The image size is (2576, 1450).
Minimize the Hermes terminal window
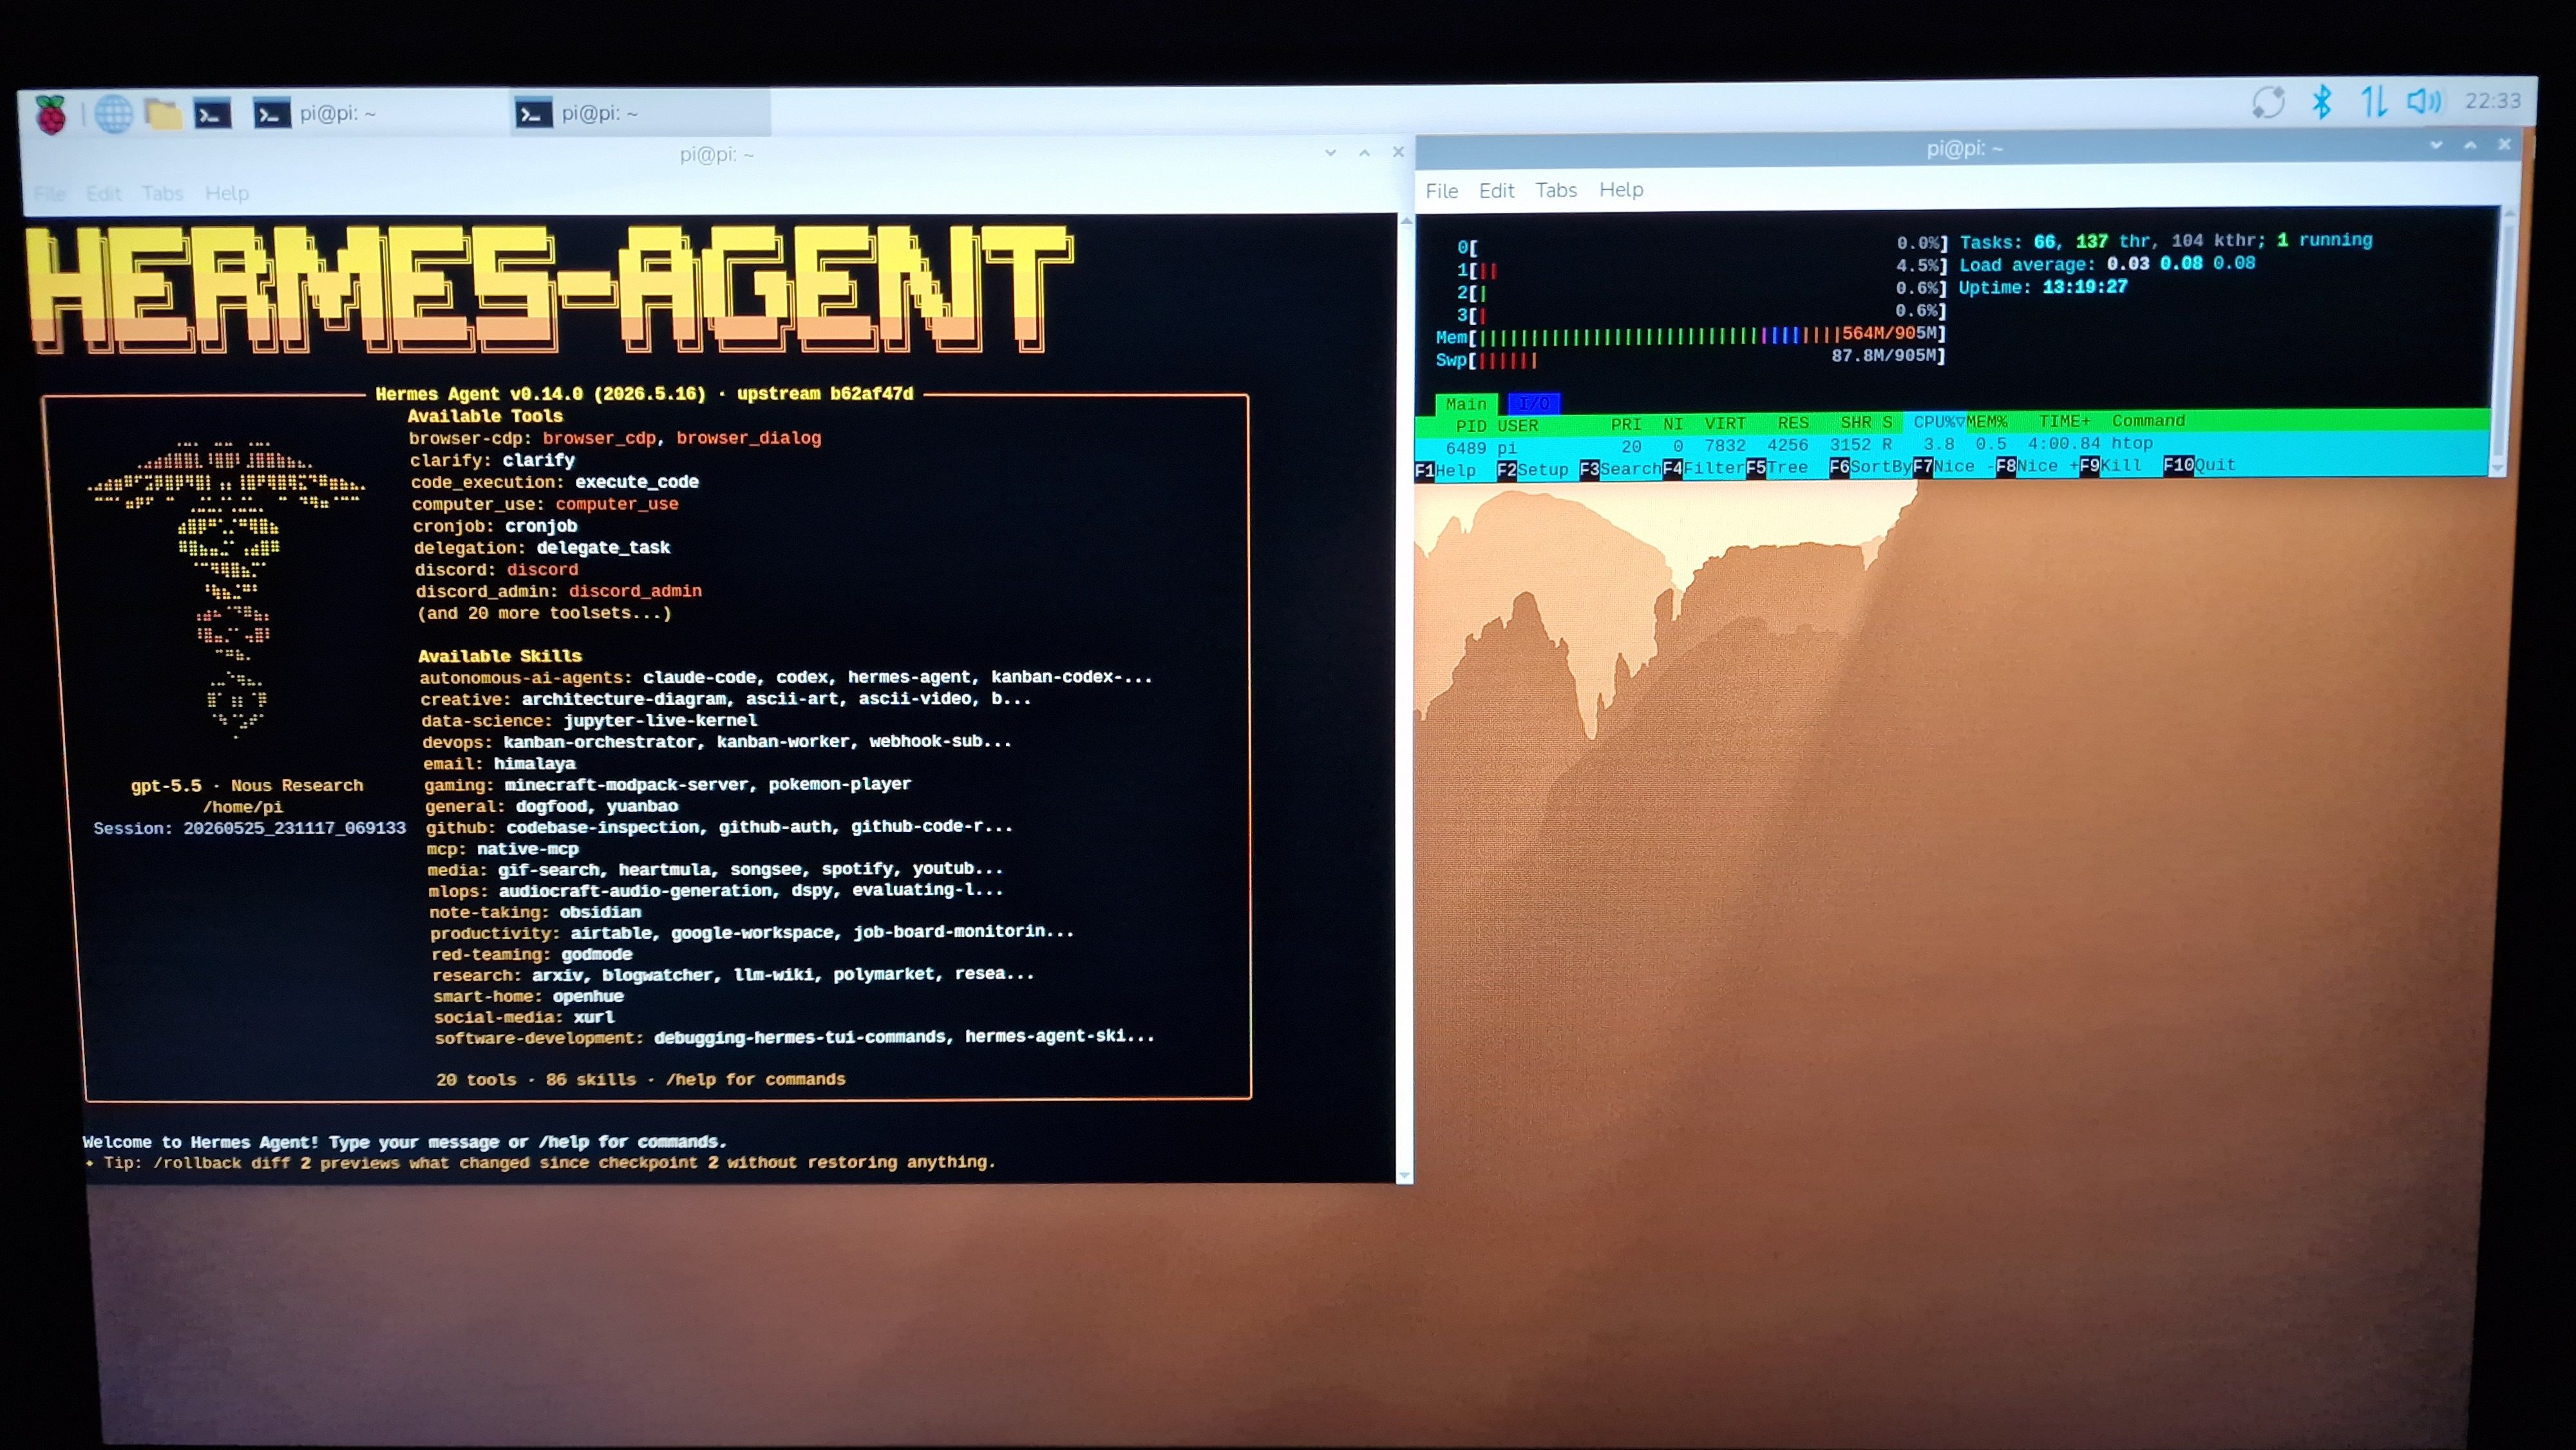pyautogui.click(x=1330, y=153)
